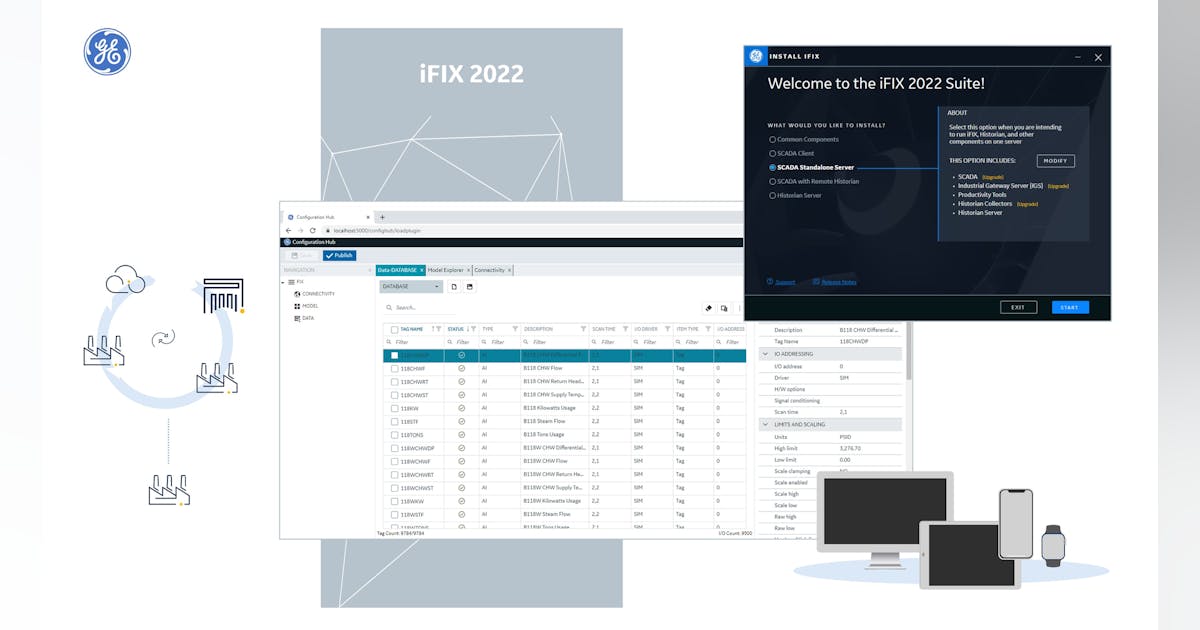The image size is (1200, 630).
Task: Click the EXIT button in installer
Action: click(1018, 307)
